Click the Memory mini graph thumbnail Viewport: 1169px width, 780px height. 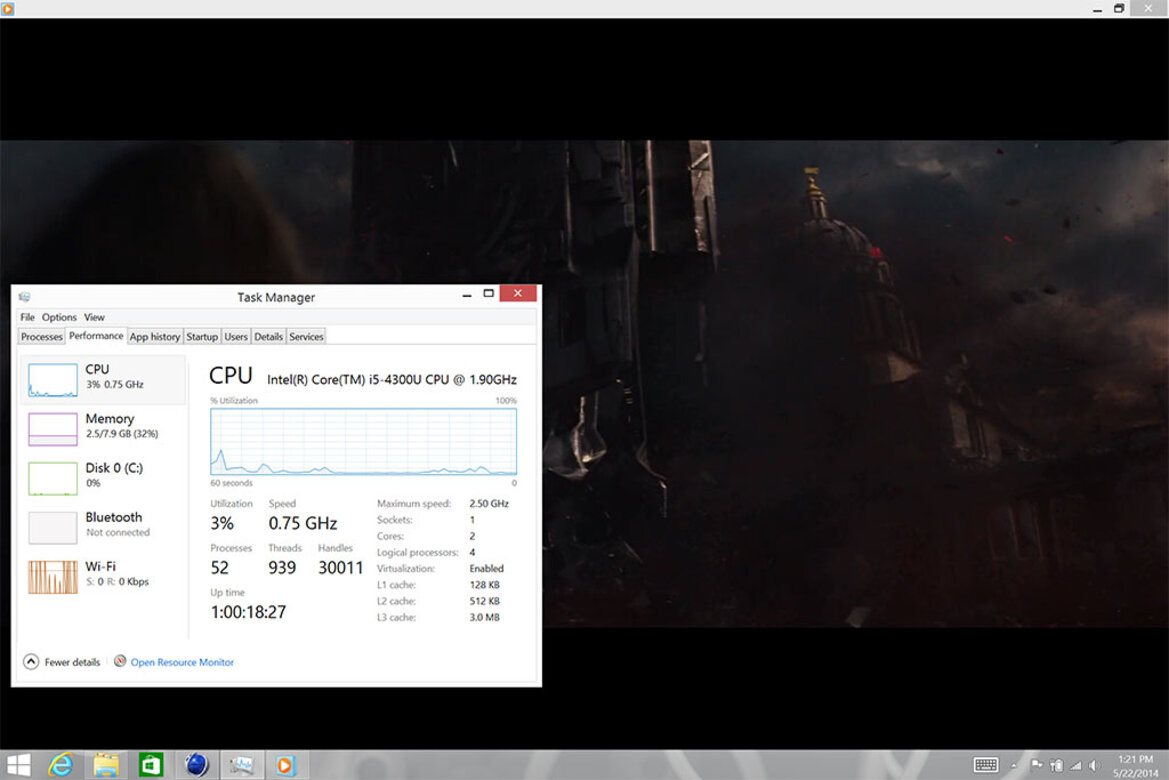[x=53, y=429]
